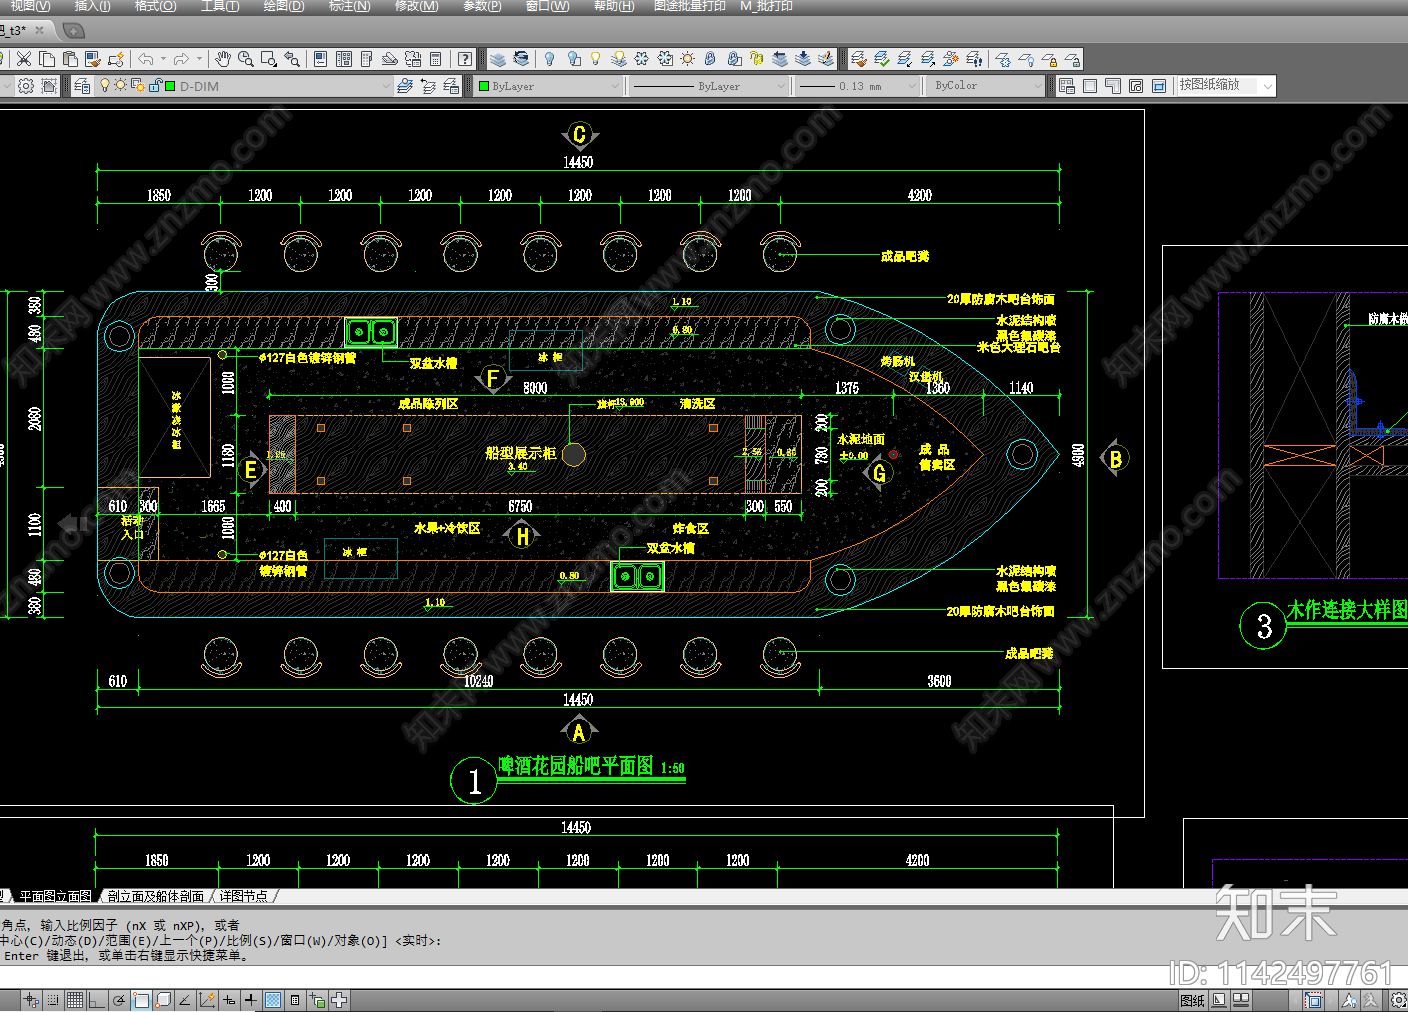Click the ByLayer green color control
The width and height of the screenshot is (1408, 1012).
[548, 86]
